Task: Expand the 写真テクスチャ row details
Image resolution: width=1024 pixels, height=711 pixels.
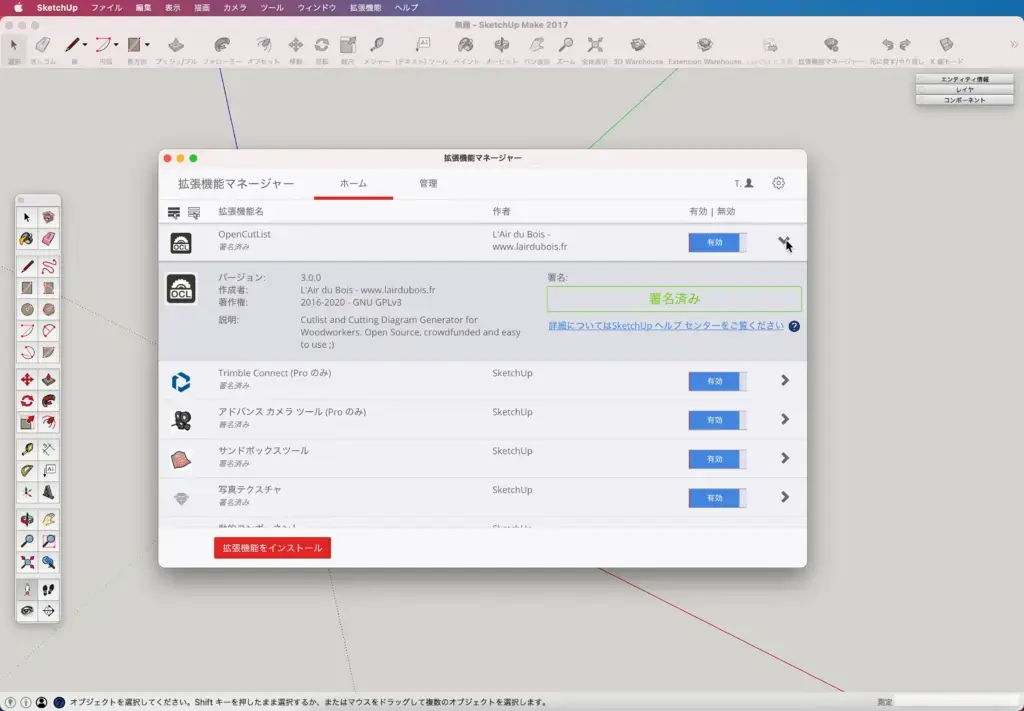Action: click(785, 497)
